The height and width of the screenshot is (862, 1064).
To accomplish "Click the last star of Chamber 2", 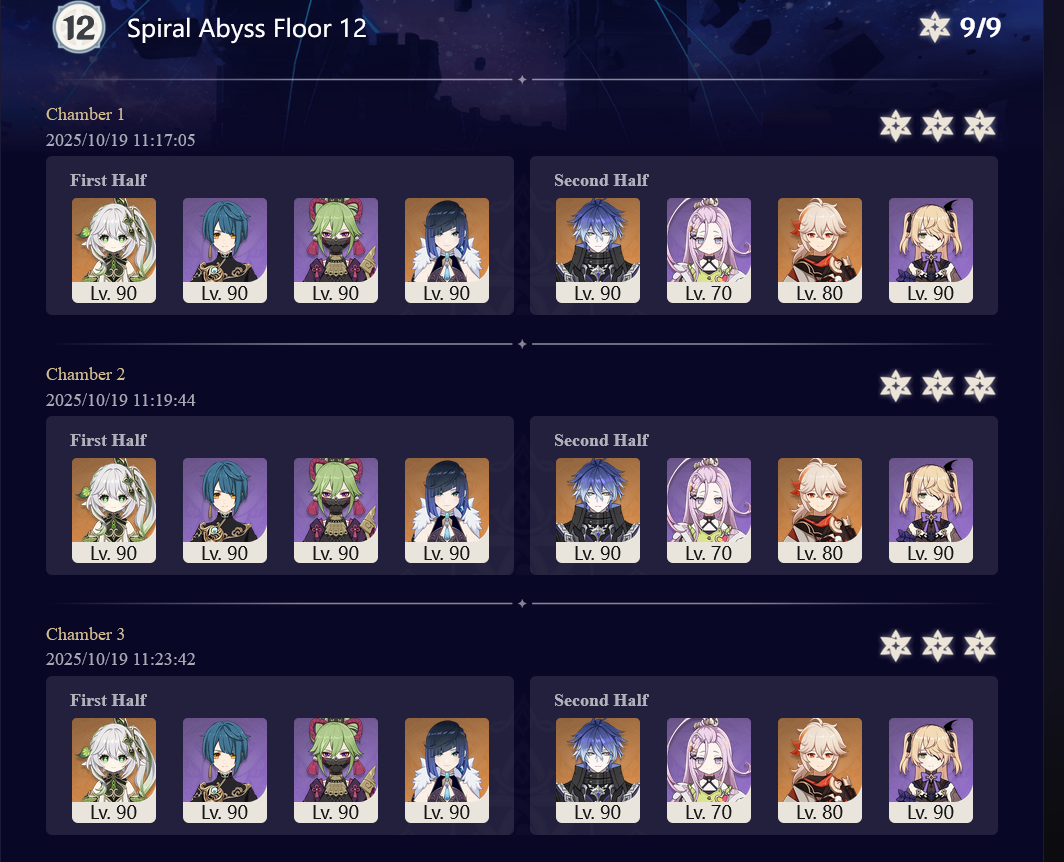I will click(x=979, y=386).
